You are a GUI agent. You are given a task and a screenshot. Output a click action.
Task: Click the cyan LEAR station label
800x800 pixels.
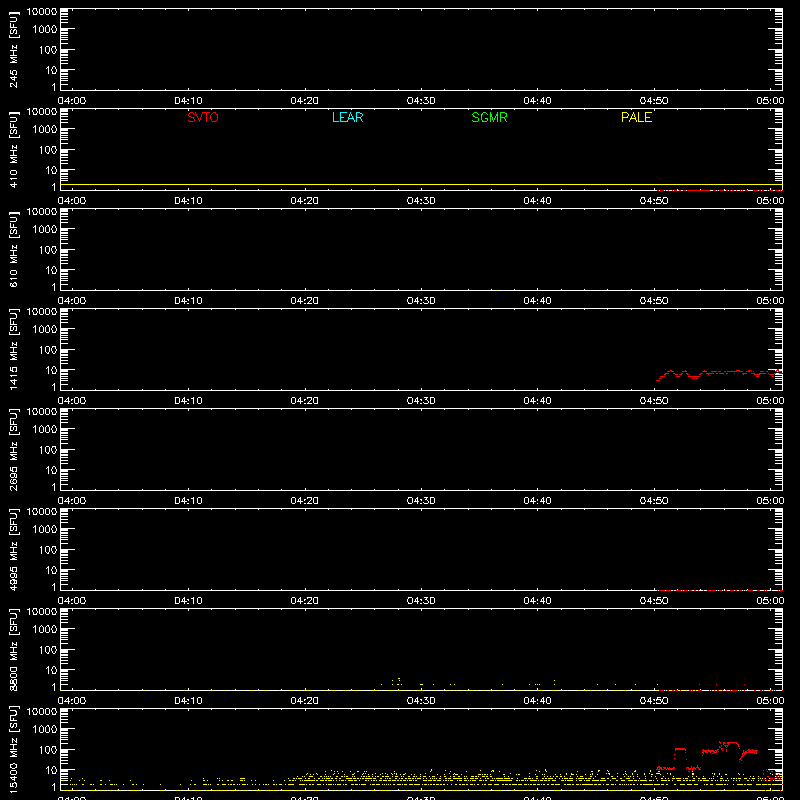pyautogui.click(x=347, y=117)
